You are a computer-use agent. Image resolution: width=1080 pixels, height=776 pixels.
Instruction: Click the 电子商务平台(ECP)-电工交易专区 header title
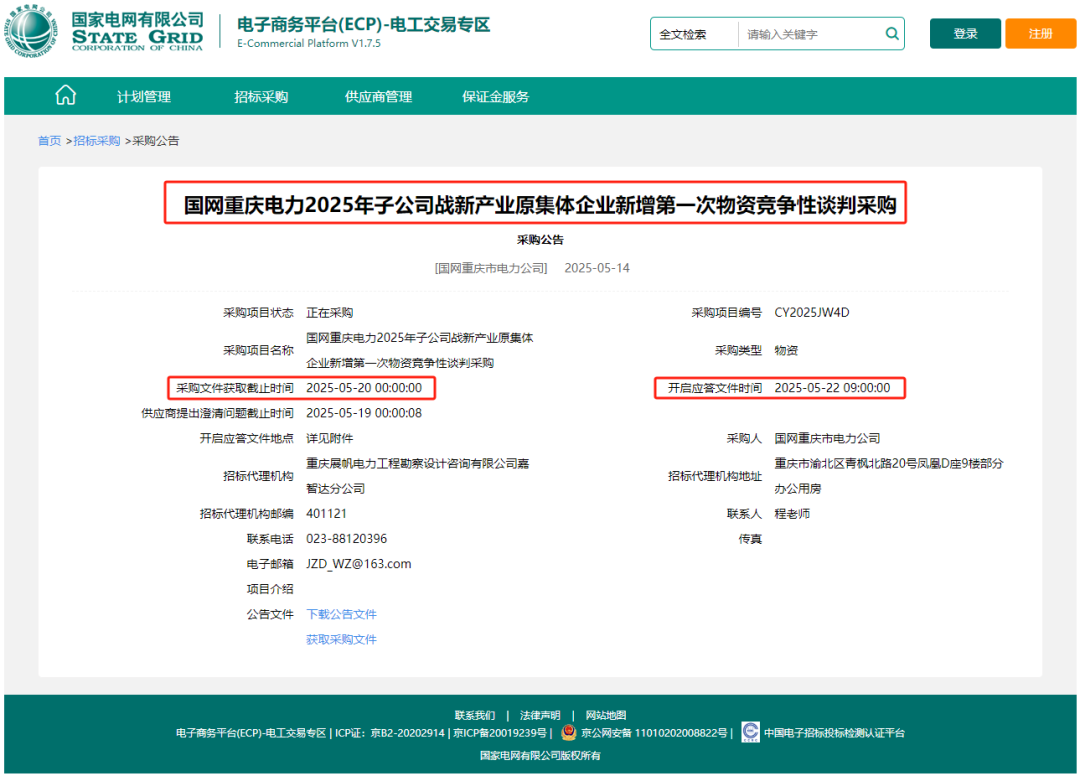tap(364, 25)
